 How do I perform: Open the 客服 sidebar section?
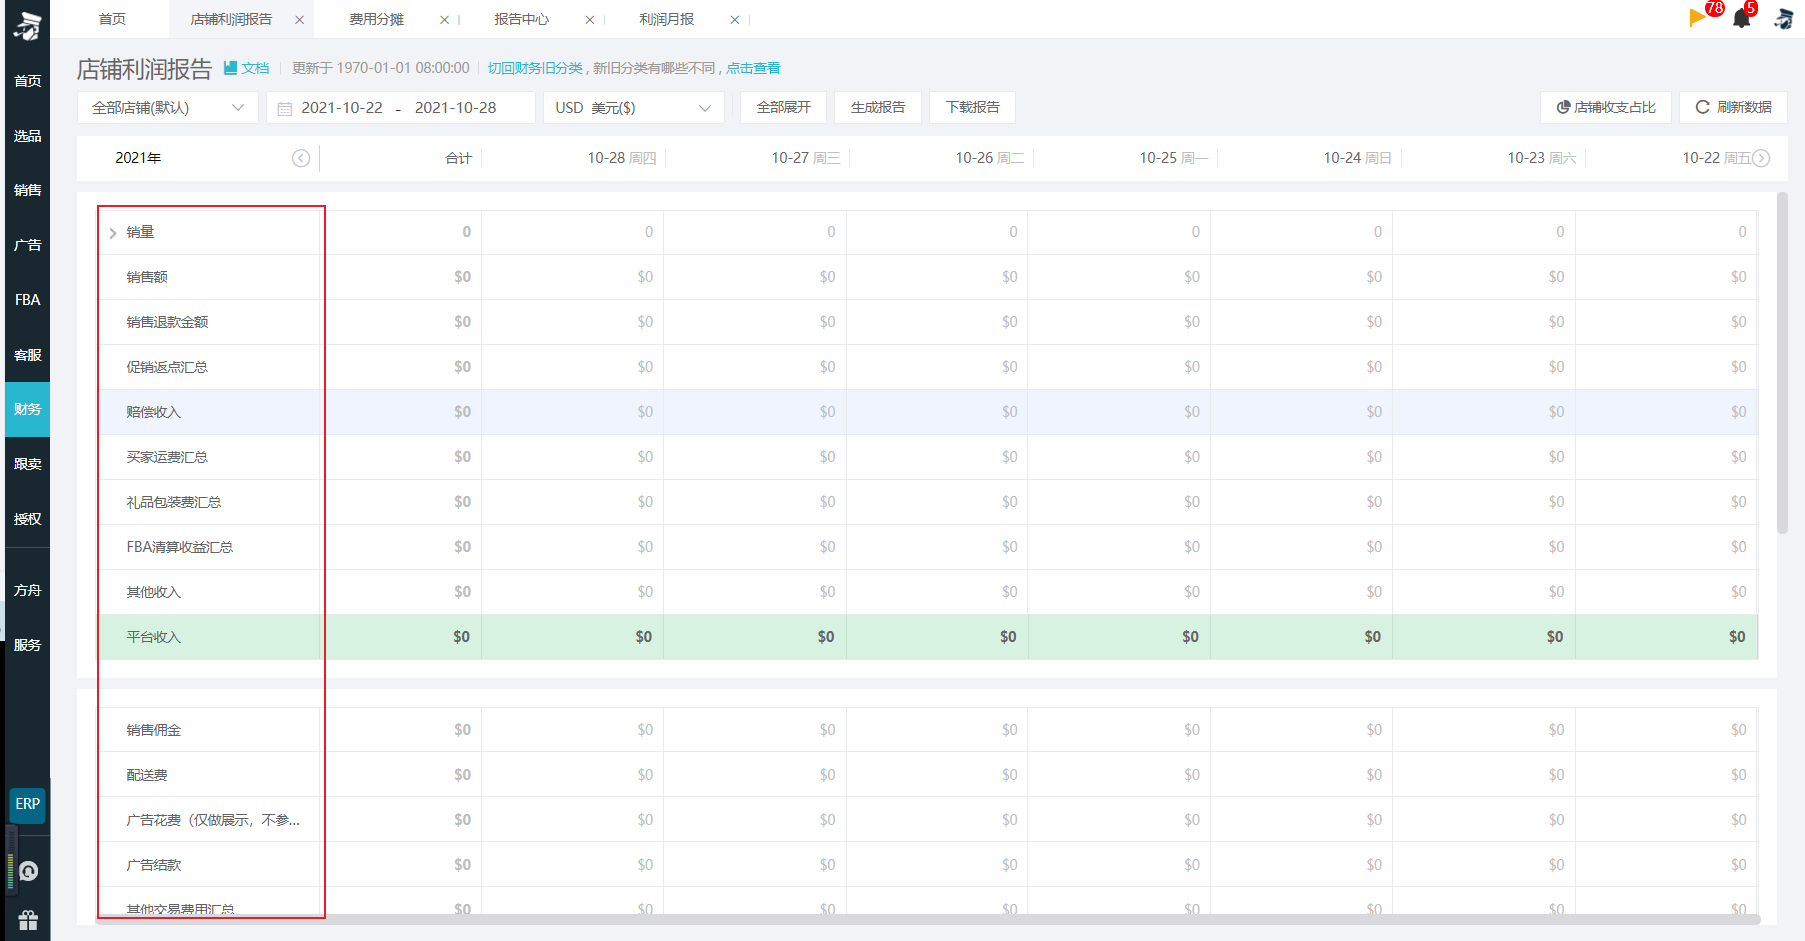coord(27,355)
